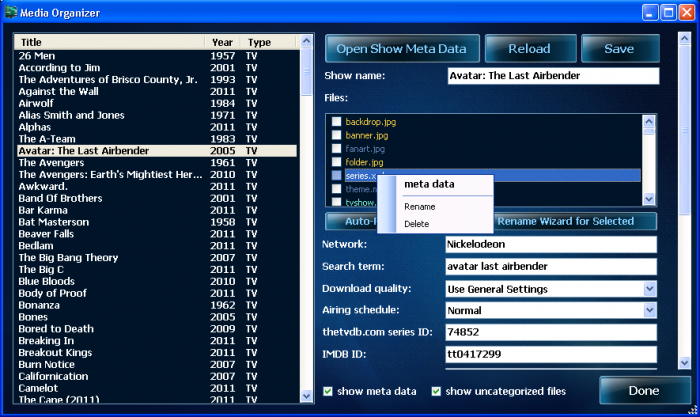Select the show 26 Men
Image resolution: width=700 pixels, height=417 pixels.
click(157, 56)
